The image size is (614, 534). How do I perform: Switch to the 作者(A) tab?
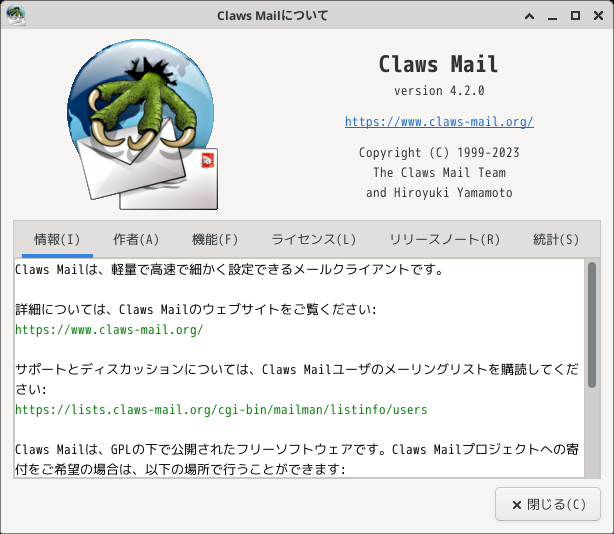click(x=136, y=239)
